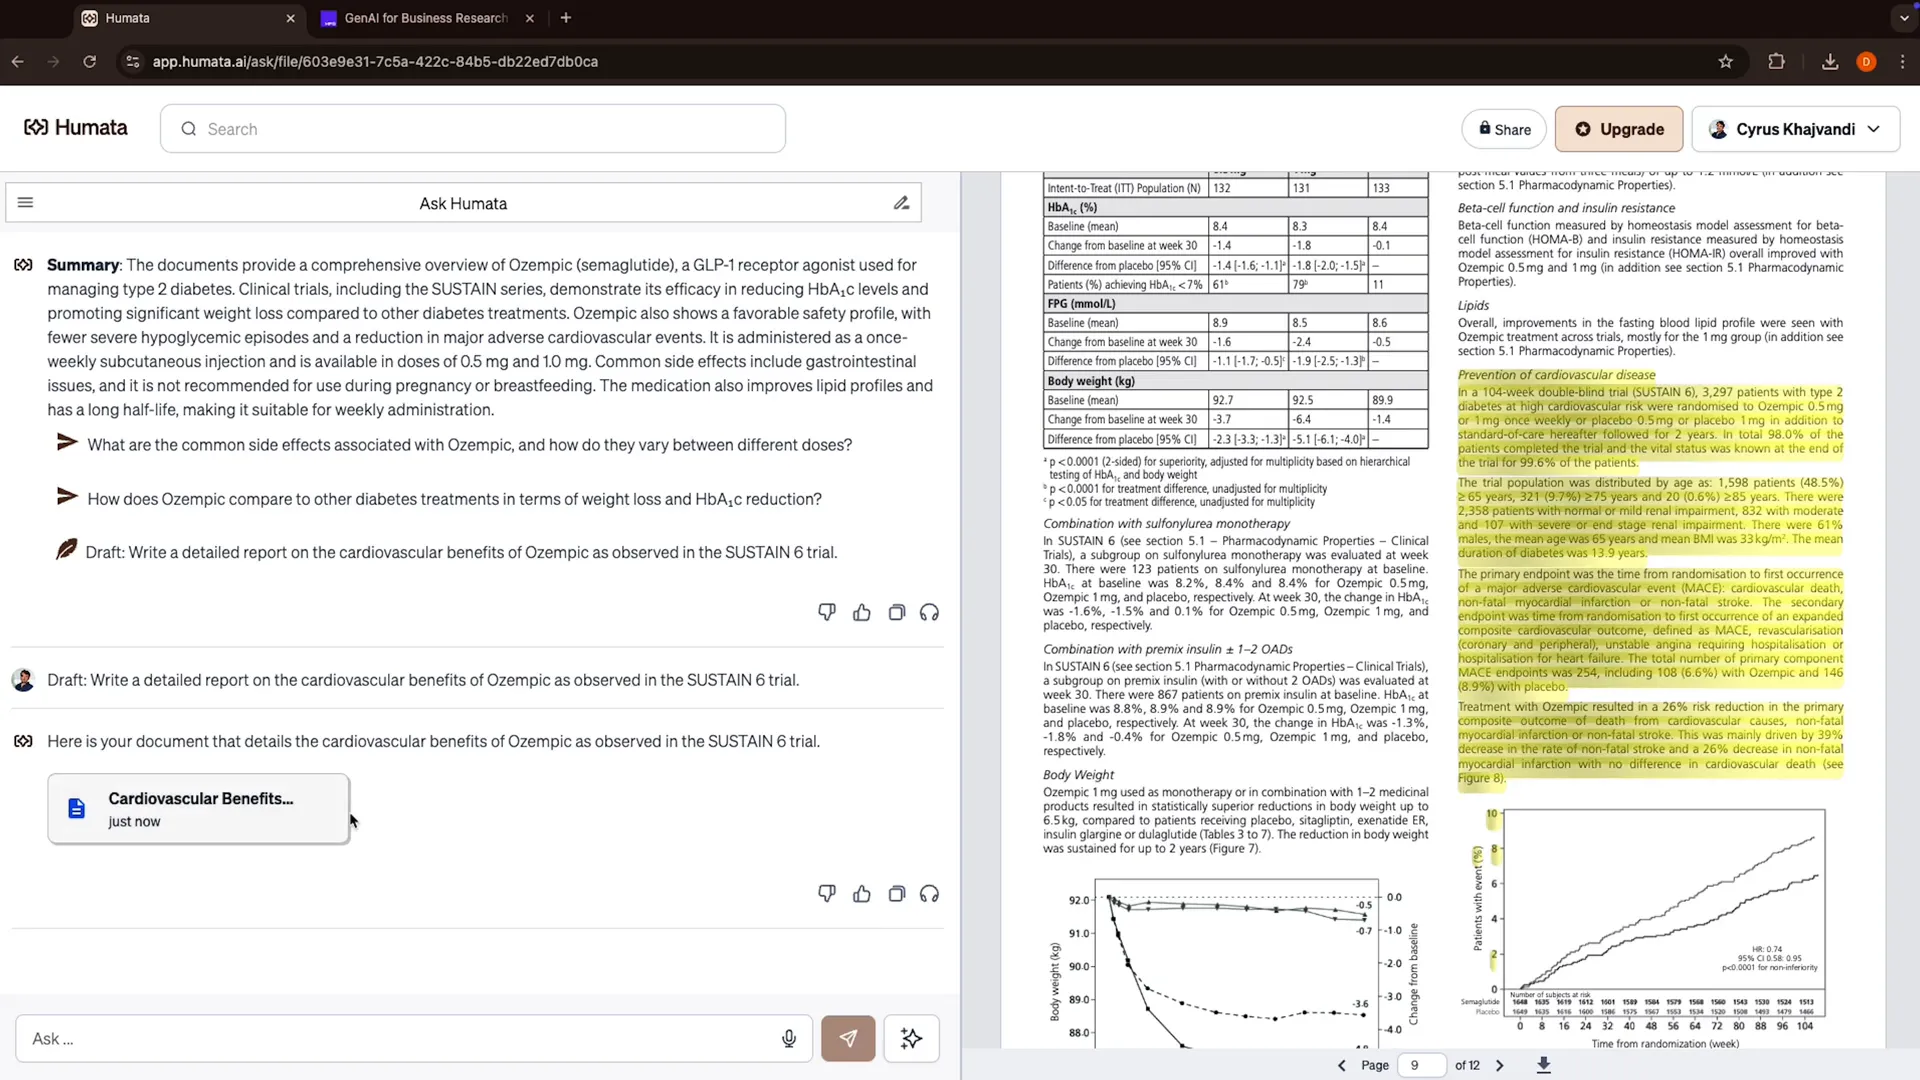Switch to the Humata tab
Viewport: 1920px width, 1080px height.
click(186, 18)
